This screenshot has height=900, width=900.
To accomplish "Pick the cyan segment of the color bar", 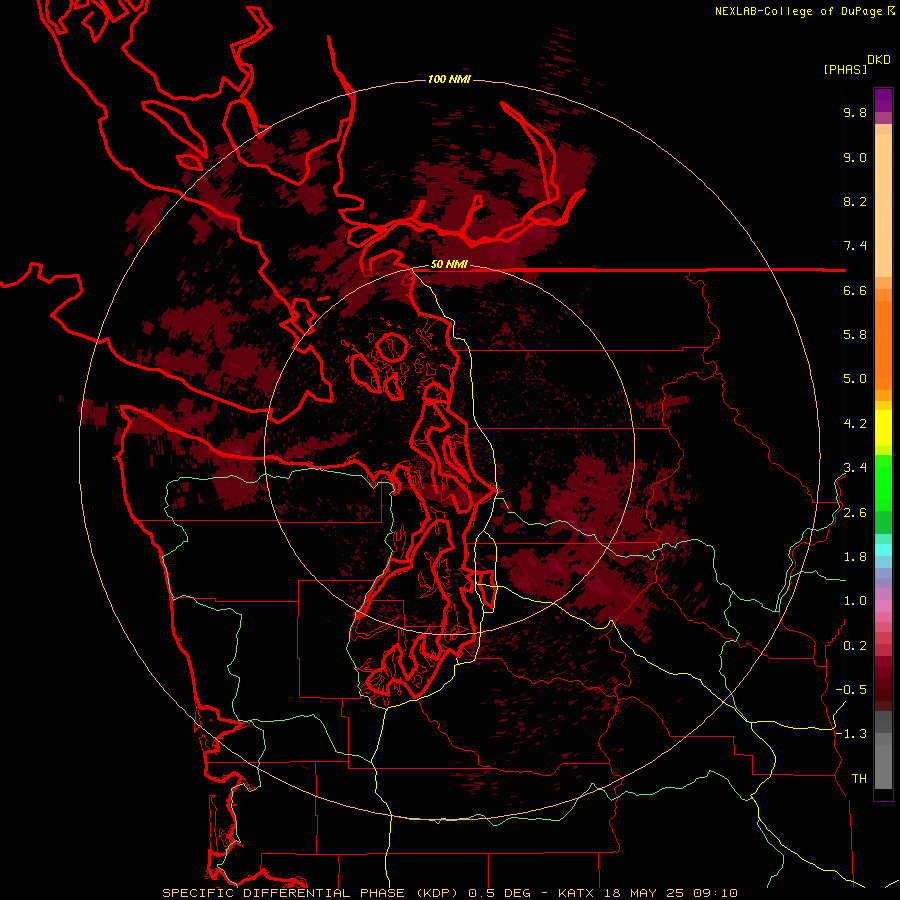I will (883, 550).
